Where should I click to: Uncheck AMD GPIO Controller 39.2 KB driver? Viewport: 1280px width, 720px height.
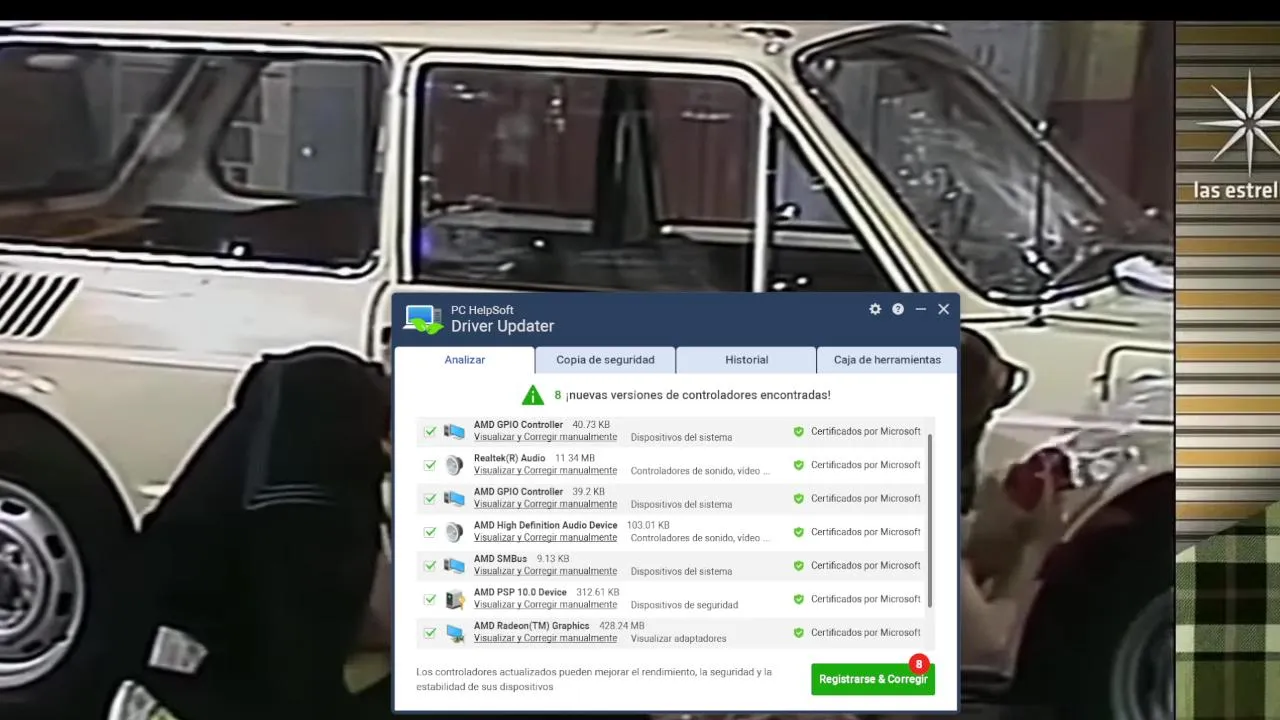430,499
